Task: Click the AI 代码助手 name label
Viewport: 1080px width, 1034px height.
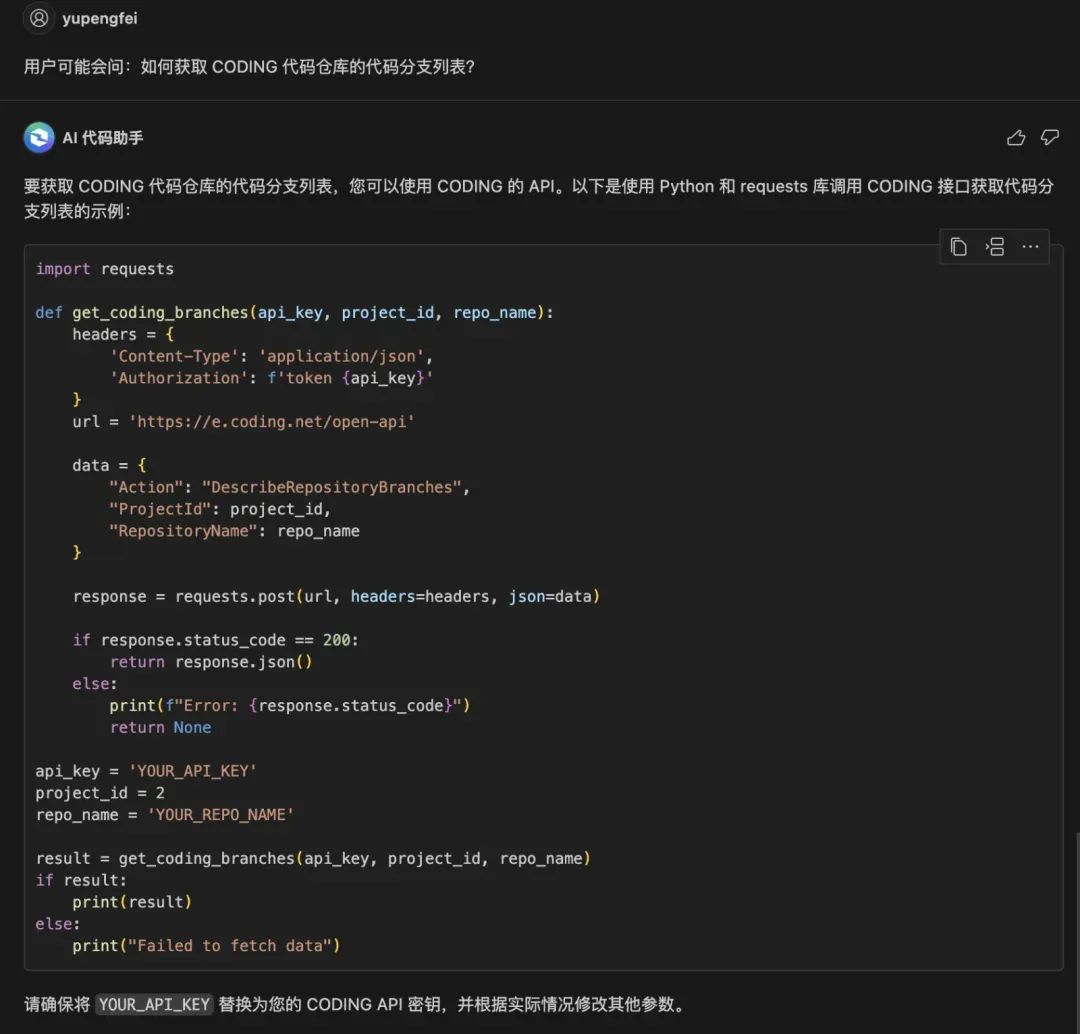Action: pos(103,138)
